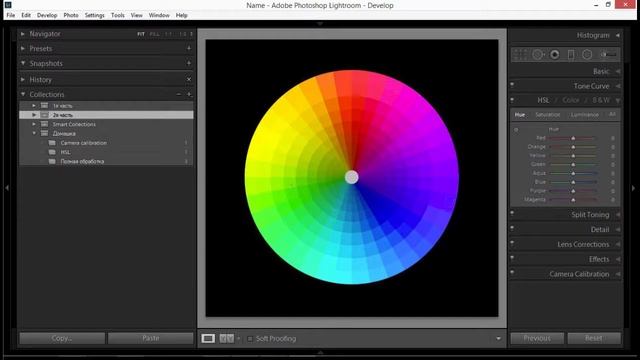This screenshot has height=360, width=640.
Task: Toggle the Lens Corrections panel switch
Action: 512,243
